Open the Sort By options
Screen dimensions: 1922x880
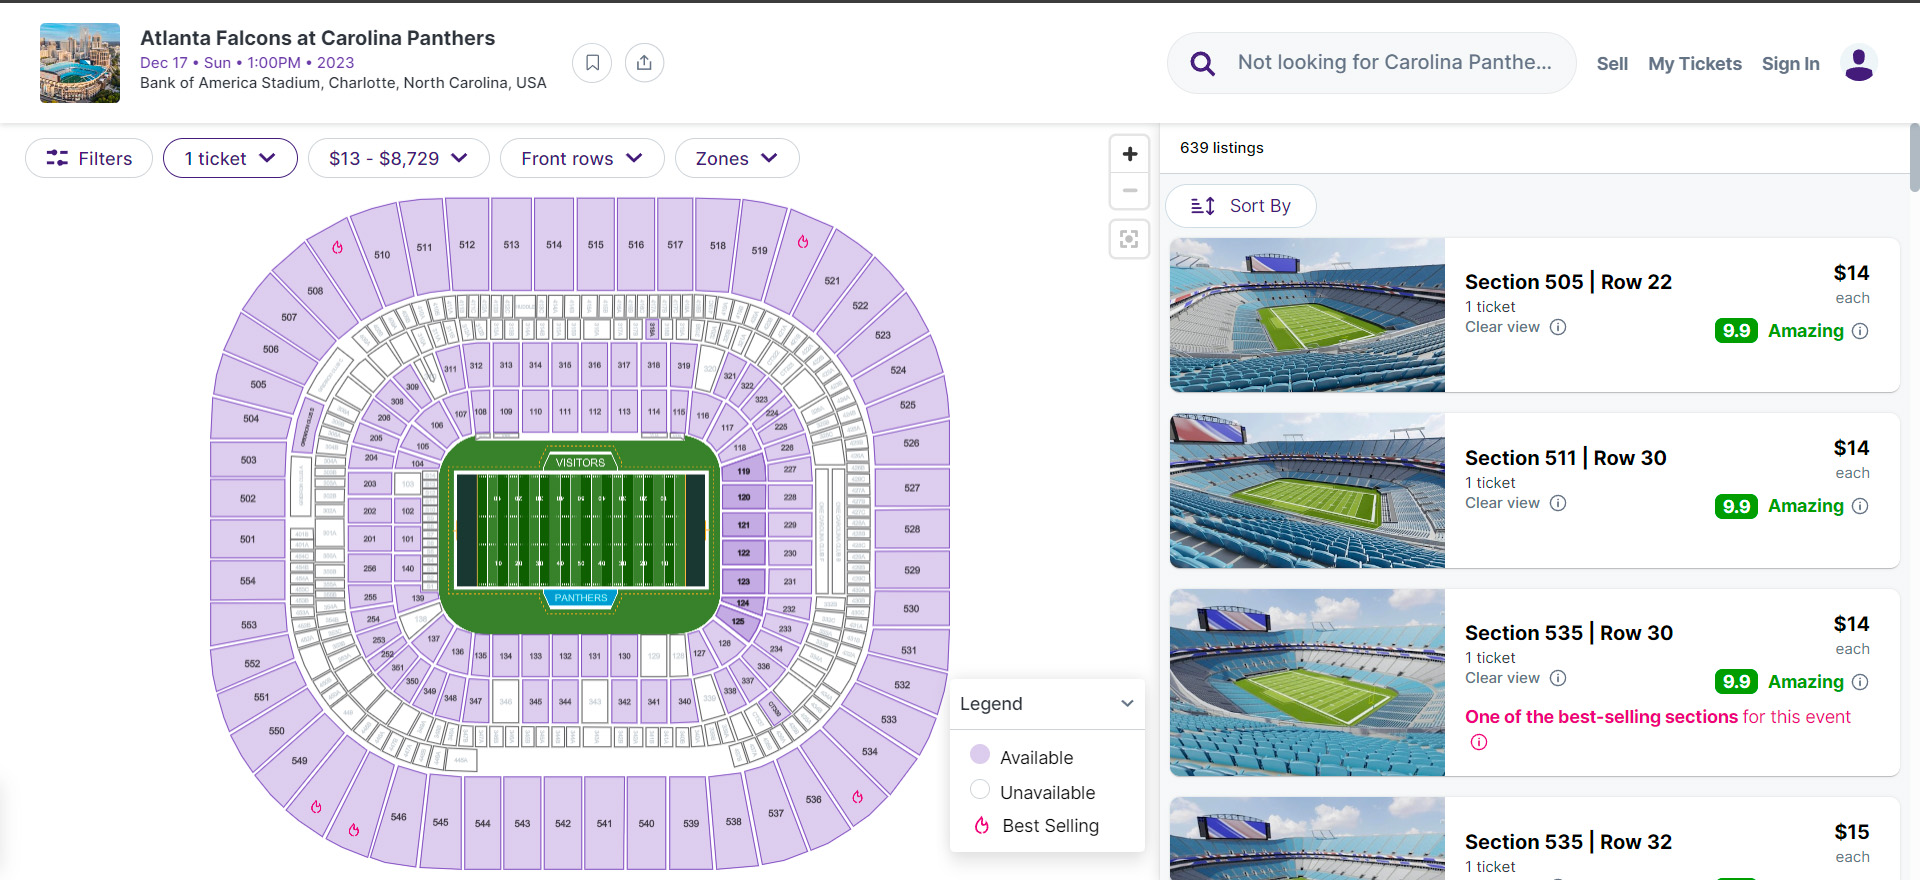(x=1240, y=206)
